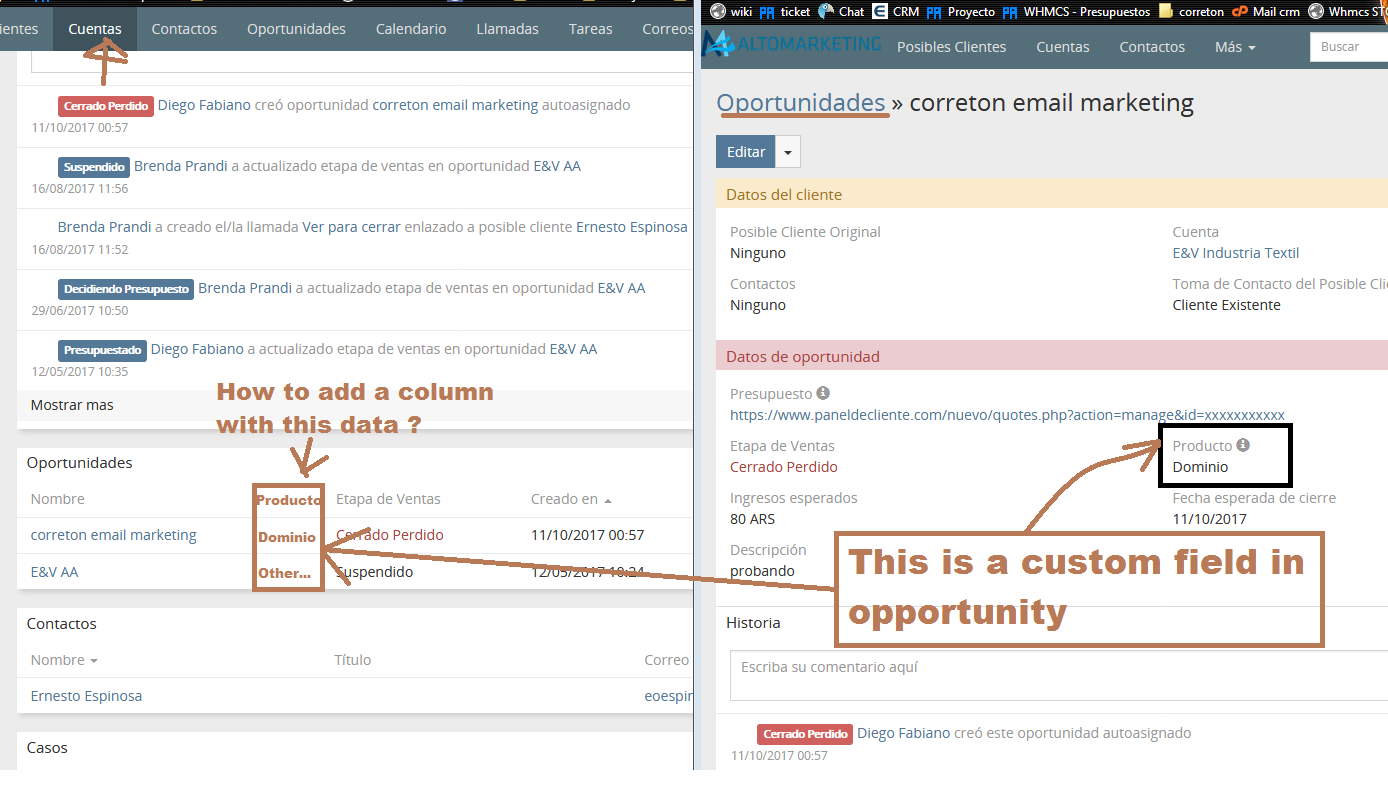Image resolution: width=1388 pixels, height=802 pixels.
Task: Follow the Oportunidades breadcrumb link
Action: pos(801,102)
